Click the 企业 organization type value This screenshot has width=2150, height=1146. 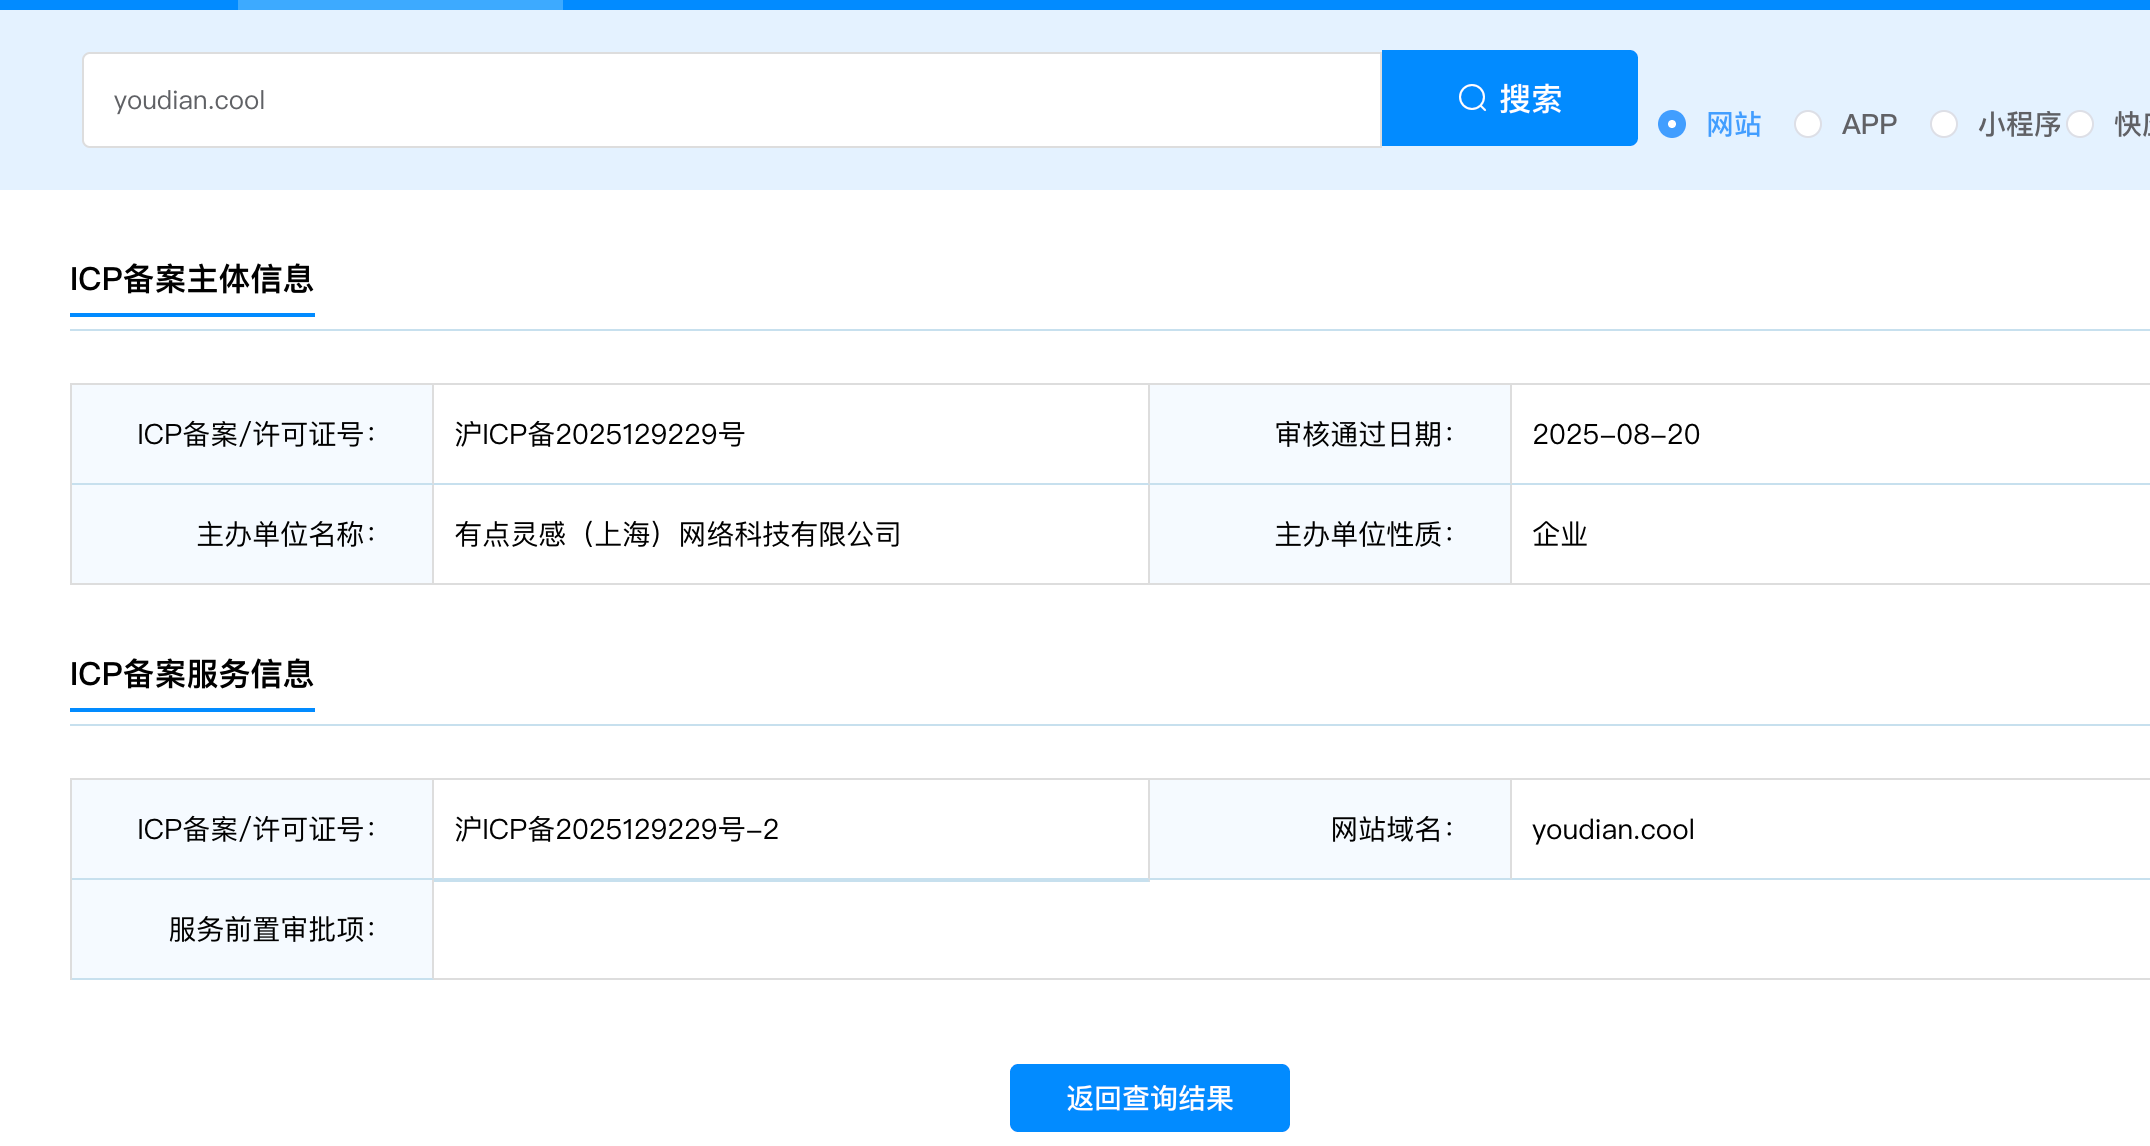coord(1560,534)
